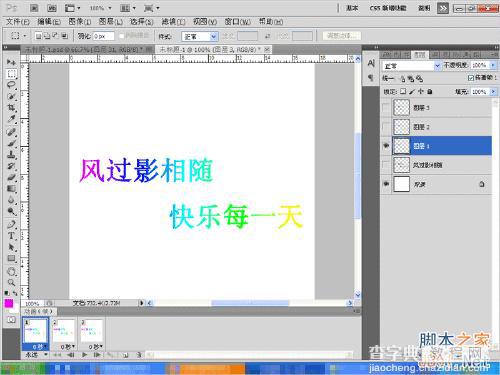
Task: Select the Blur tool
Action: click(x=11, y=200)
